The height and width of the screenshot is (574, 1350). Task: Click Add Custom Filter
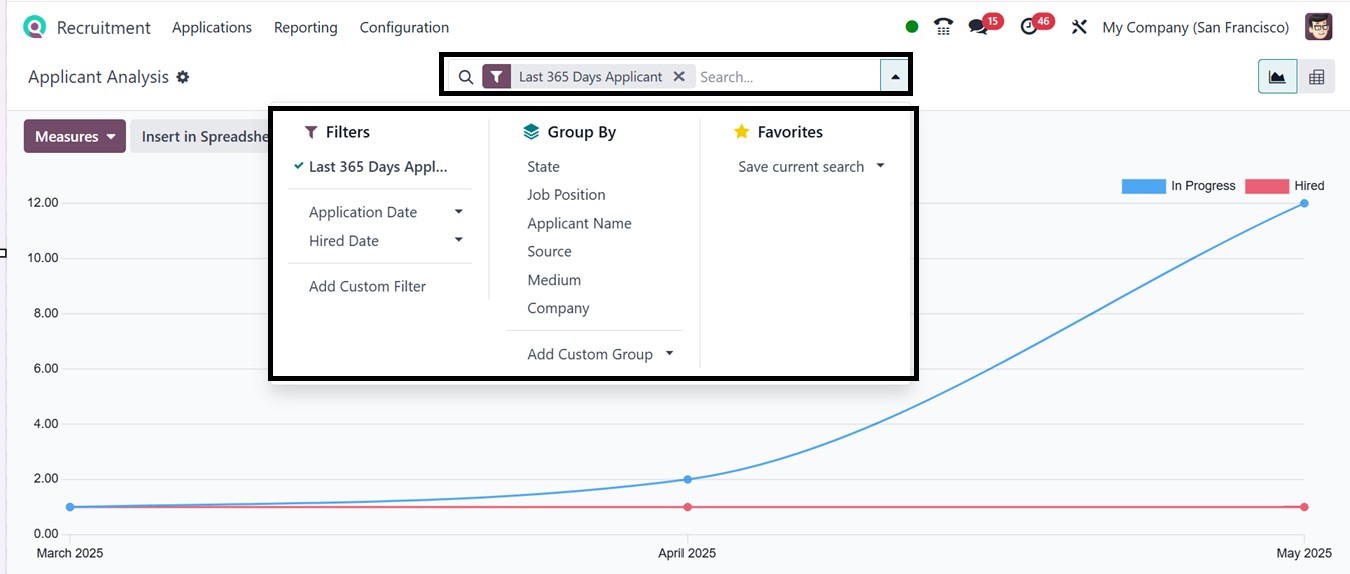[x=367, y=286]
